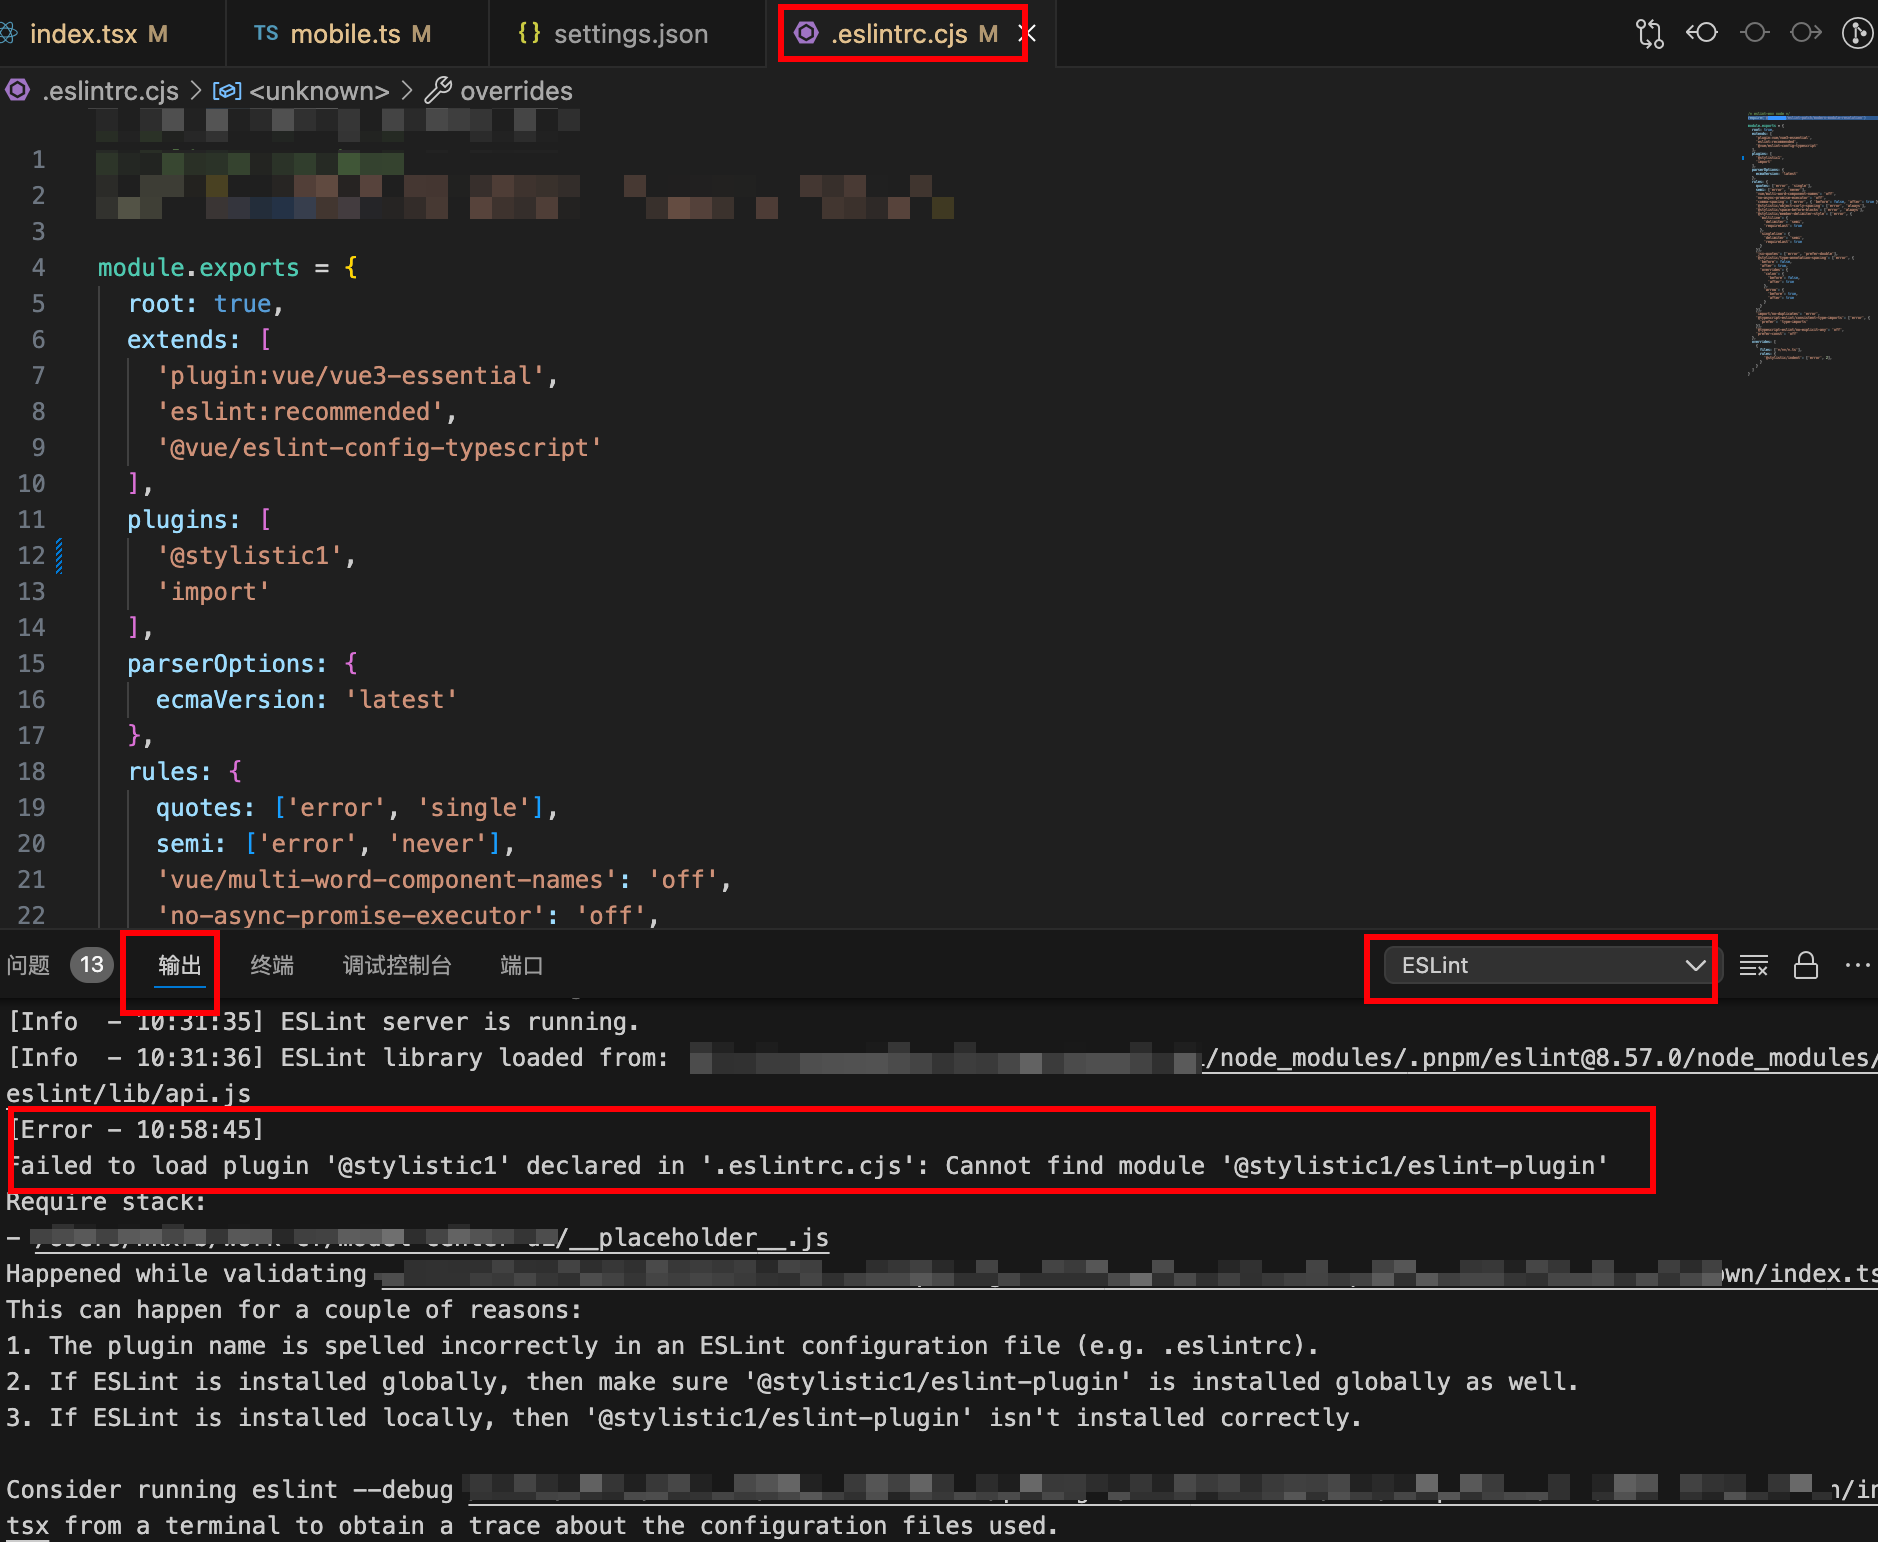
Task: Open the More Actions ellipsis in Output panel
Action: [1858, 965]
